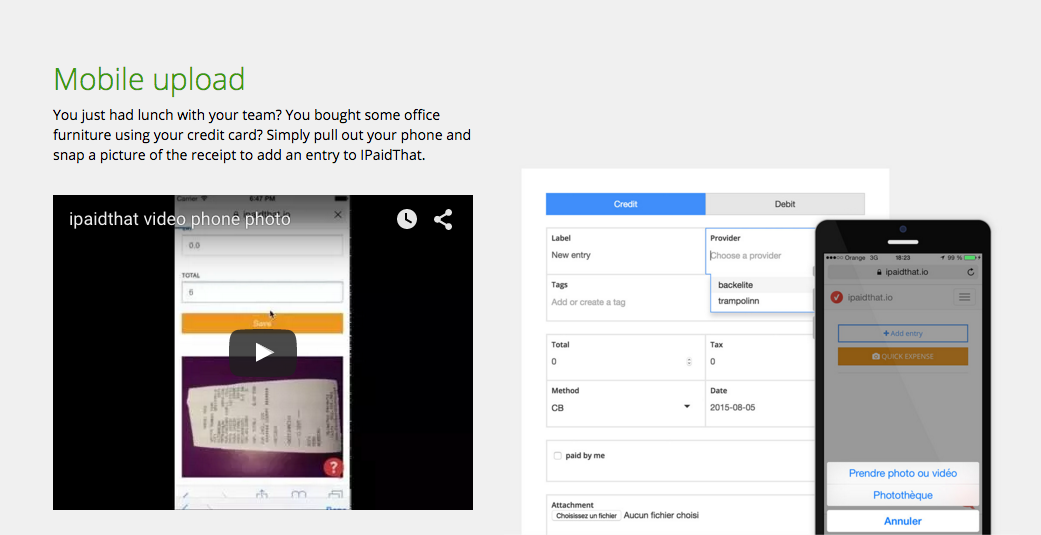
Task: Click the ipaidthat.io phone address bar
Action: (903, 272)
